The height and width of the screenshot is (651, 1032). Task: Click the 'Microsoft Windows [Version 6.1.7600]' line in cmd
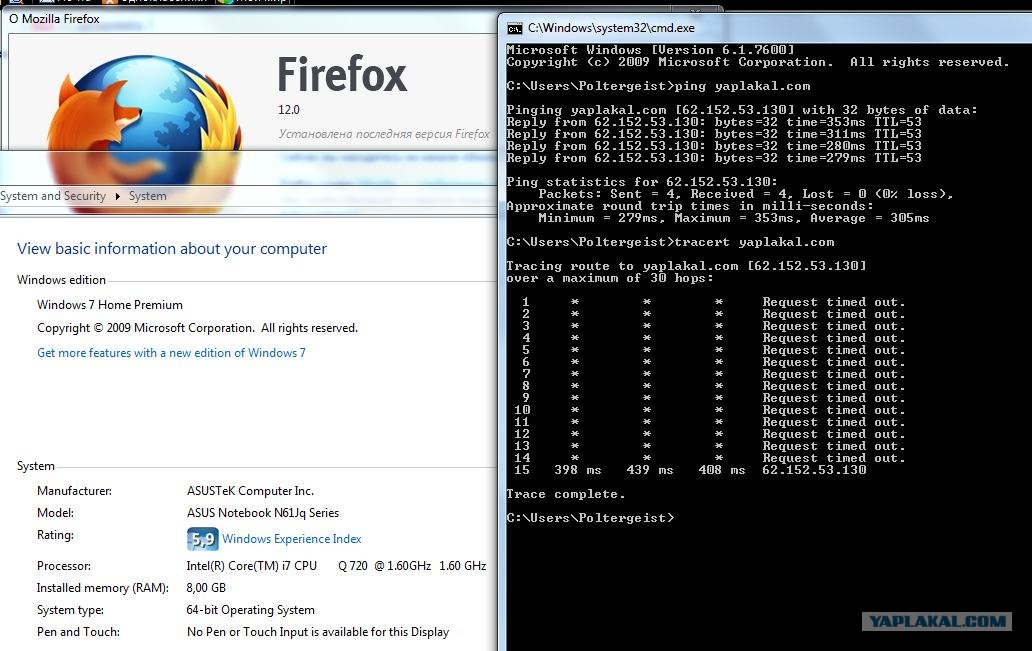point(650,50)
